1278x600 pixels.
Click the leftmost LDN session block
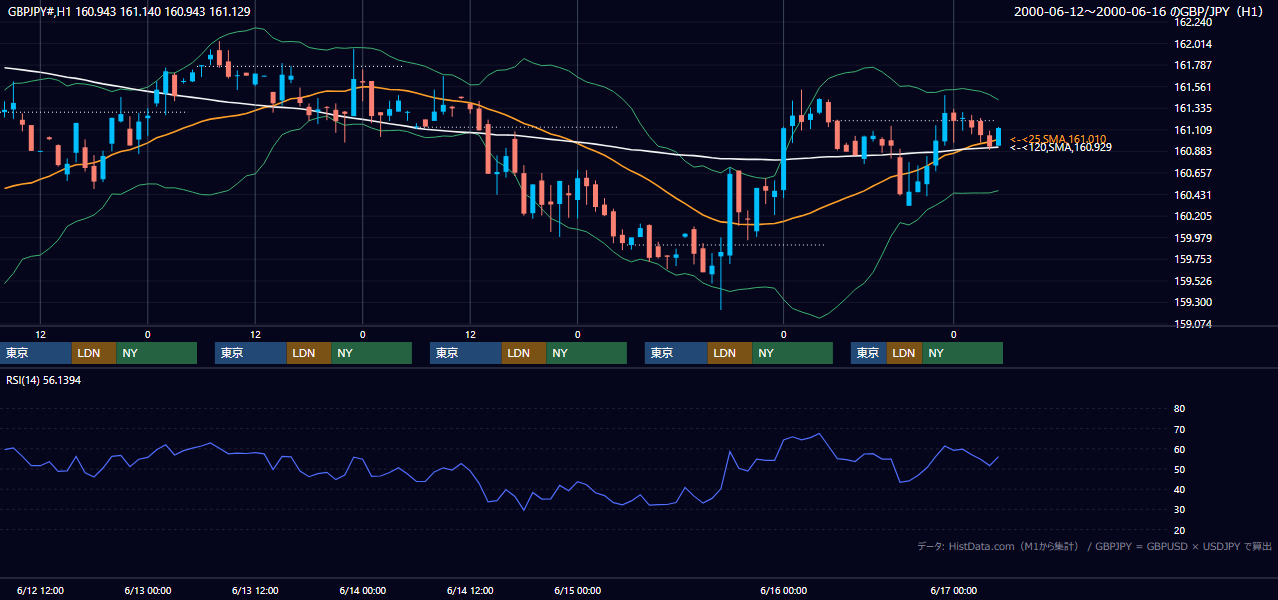point(94,353)
